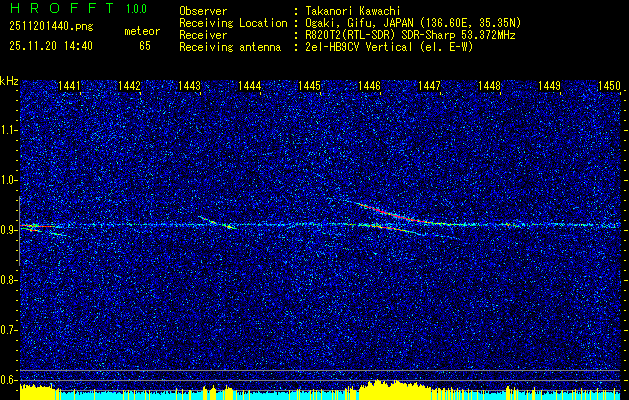Click the 1441 time axis marker
This screenshot has height=400, width=629.
pos(69,86)
